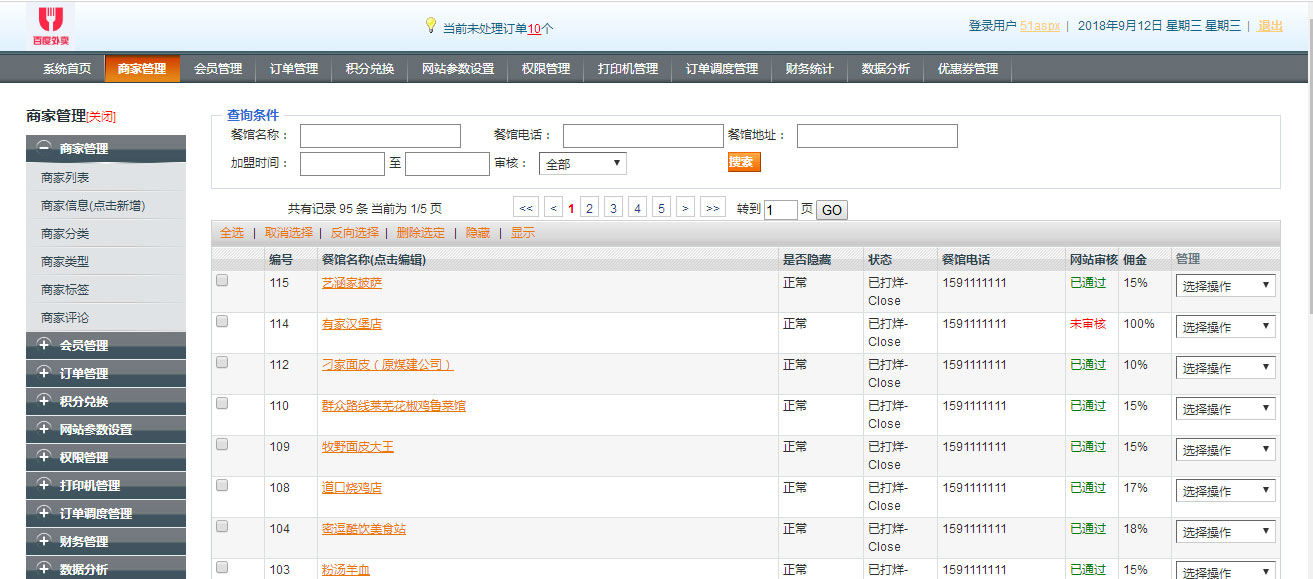This screenshot has width=1313, height=579.
Task: Tick the checkbox for restaurant 115
Action: 222,281
